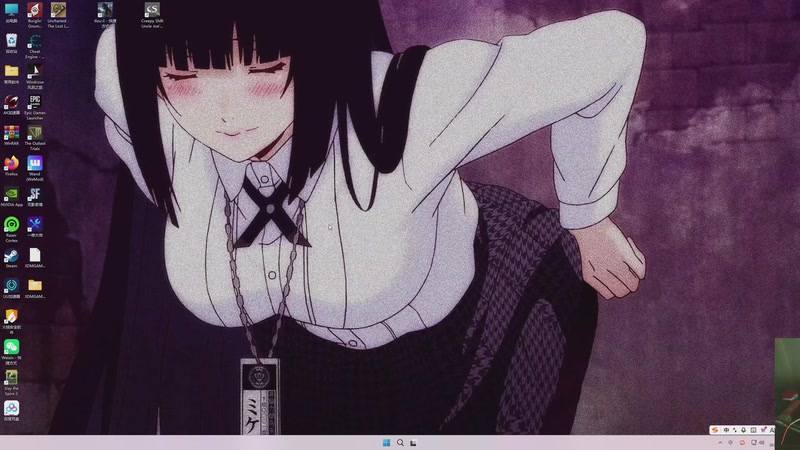Launch The Outlast Trials shortcut
This screenshot has width=800, height=450.
(35, 138)
